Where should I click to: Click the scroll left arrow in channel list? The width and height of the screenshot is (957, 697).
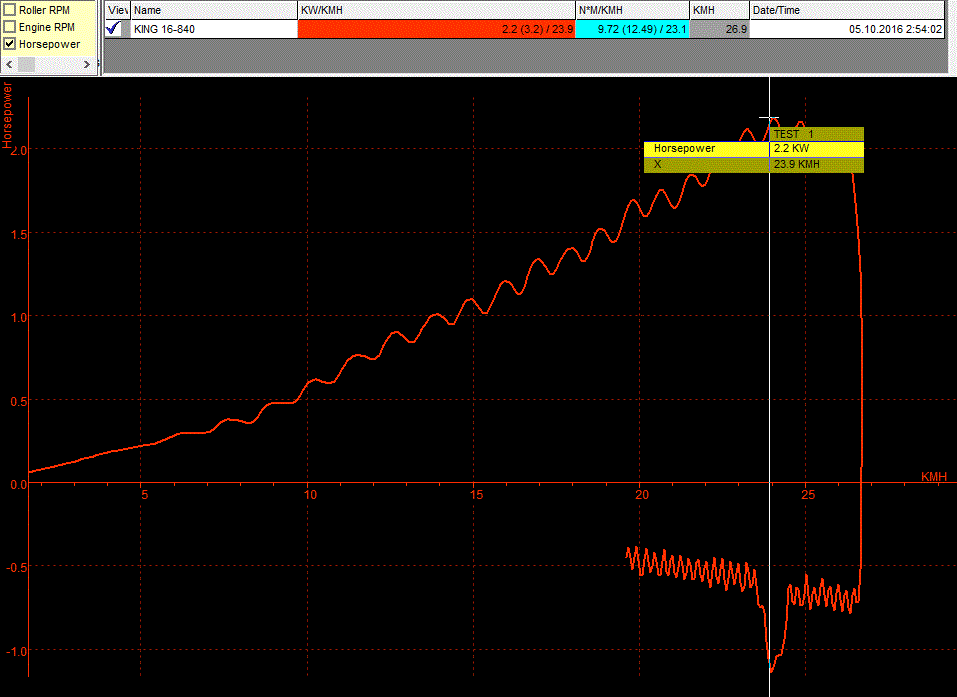coord(9,64)
